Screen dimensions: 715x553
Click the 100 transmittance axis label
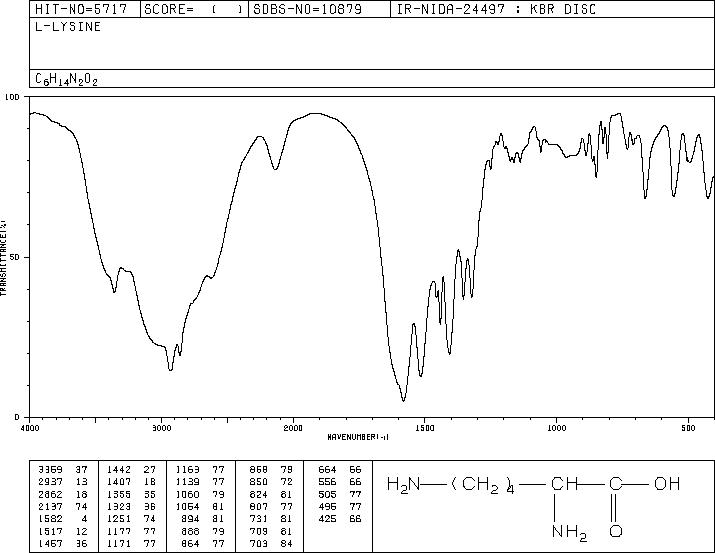(13, 97)
